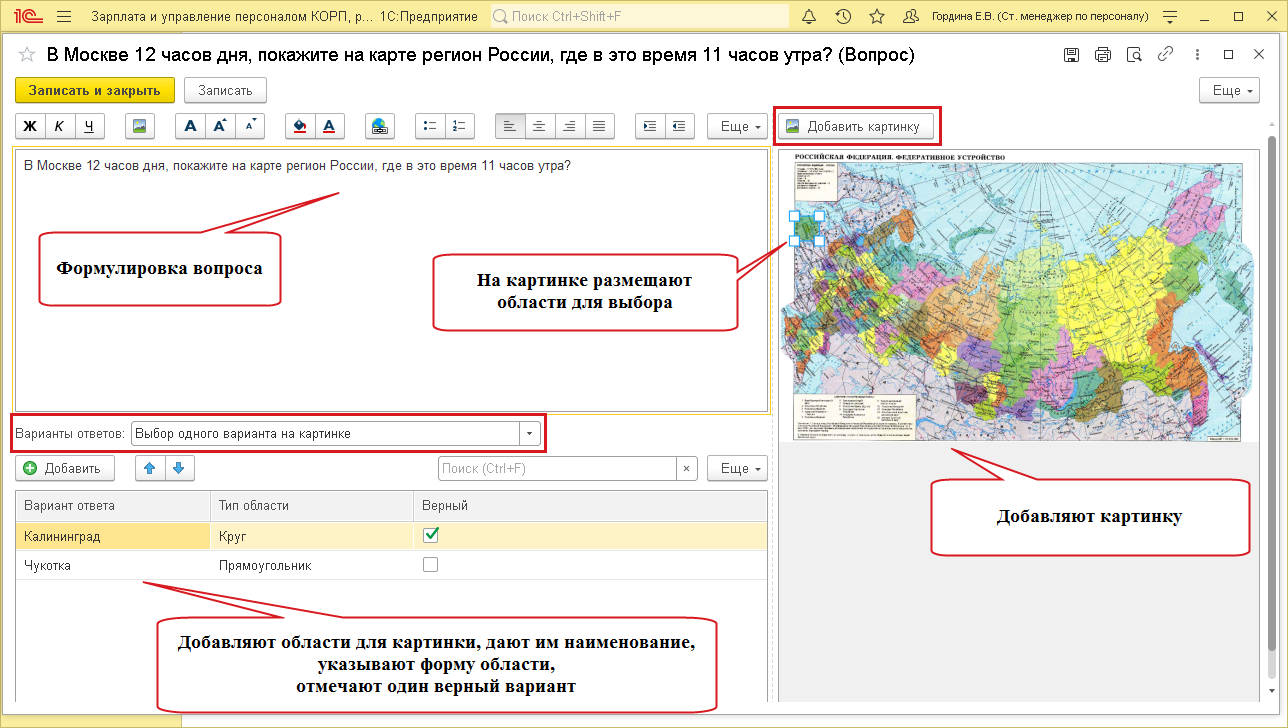Show the history clock icon

843,17
